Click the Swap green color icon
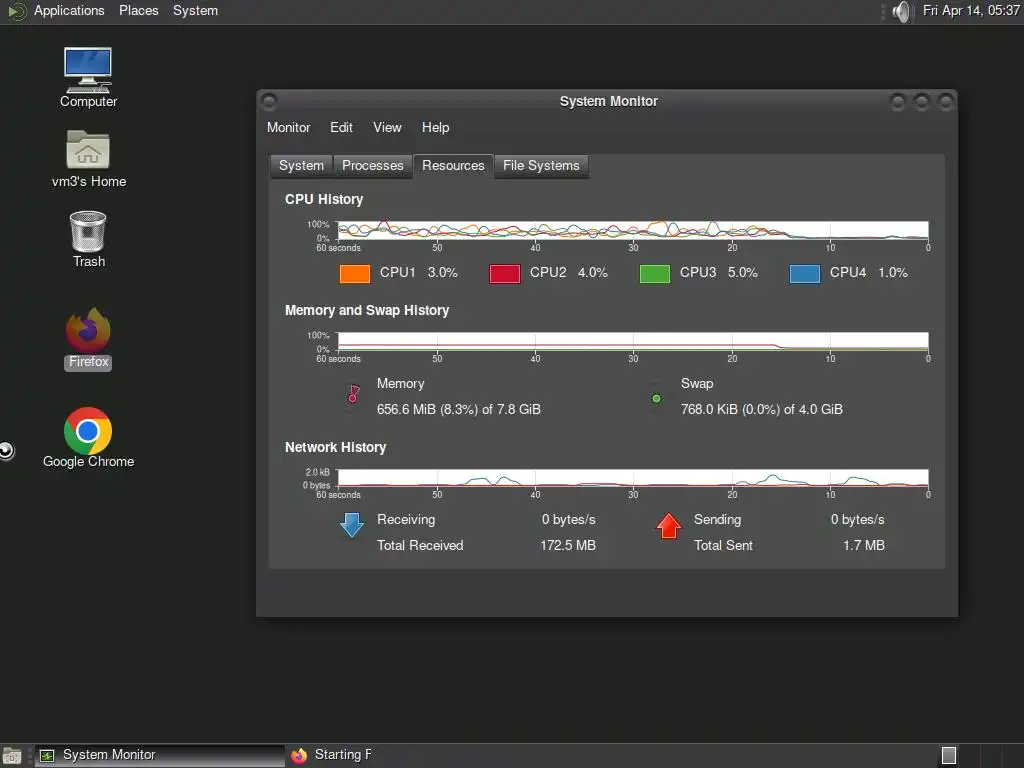1024x768 pixels. (x=656, y=398)
